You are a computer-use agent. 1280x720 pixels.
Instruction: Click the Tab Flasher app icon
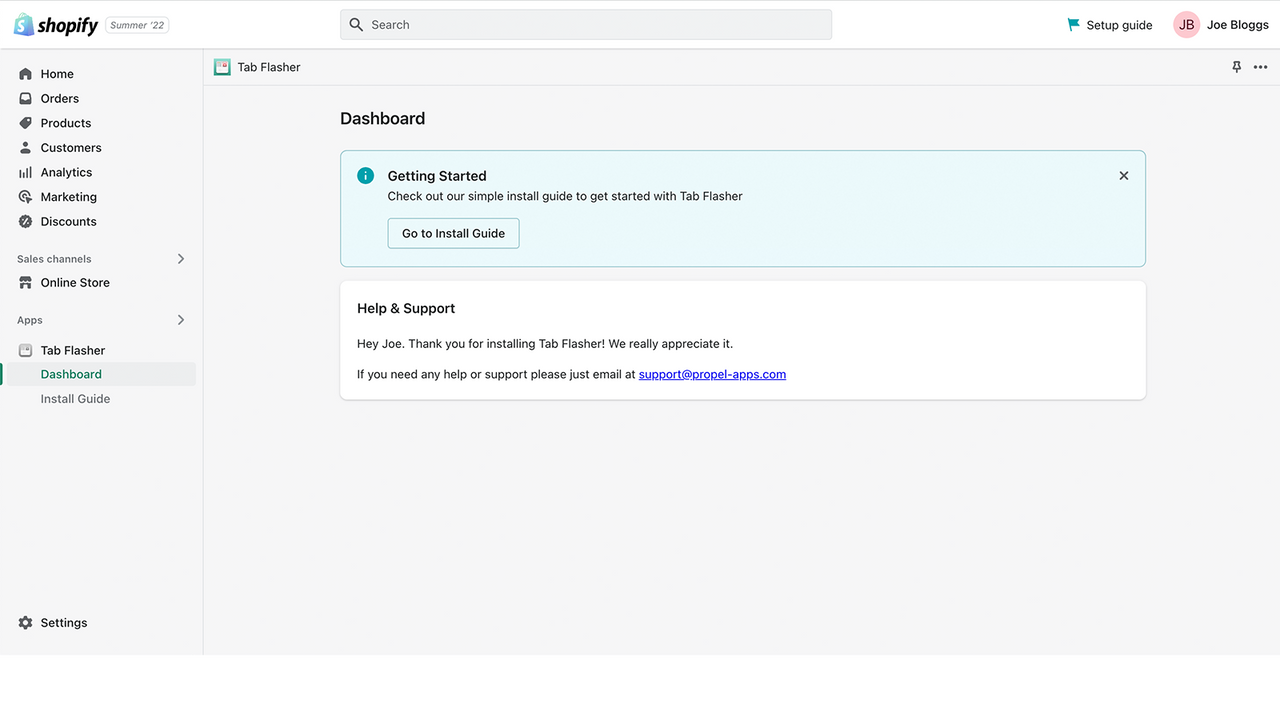click(222, 66)
